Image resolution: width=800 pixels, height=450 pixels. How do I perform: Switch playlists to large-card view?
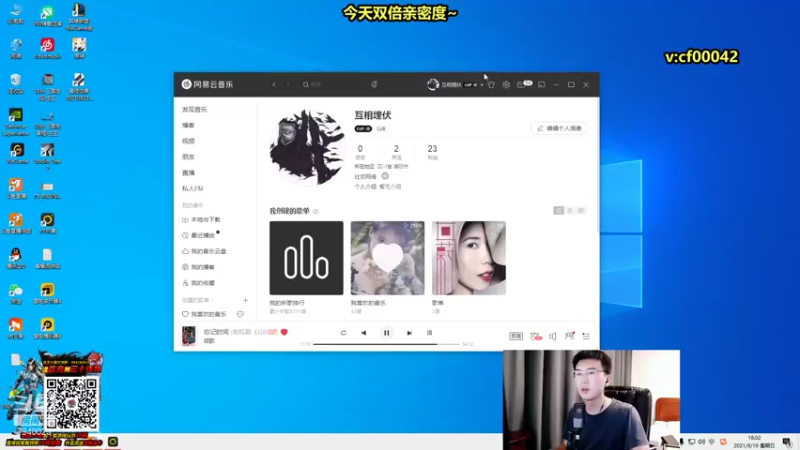559,211
